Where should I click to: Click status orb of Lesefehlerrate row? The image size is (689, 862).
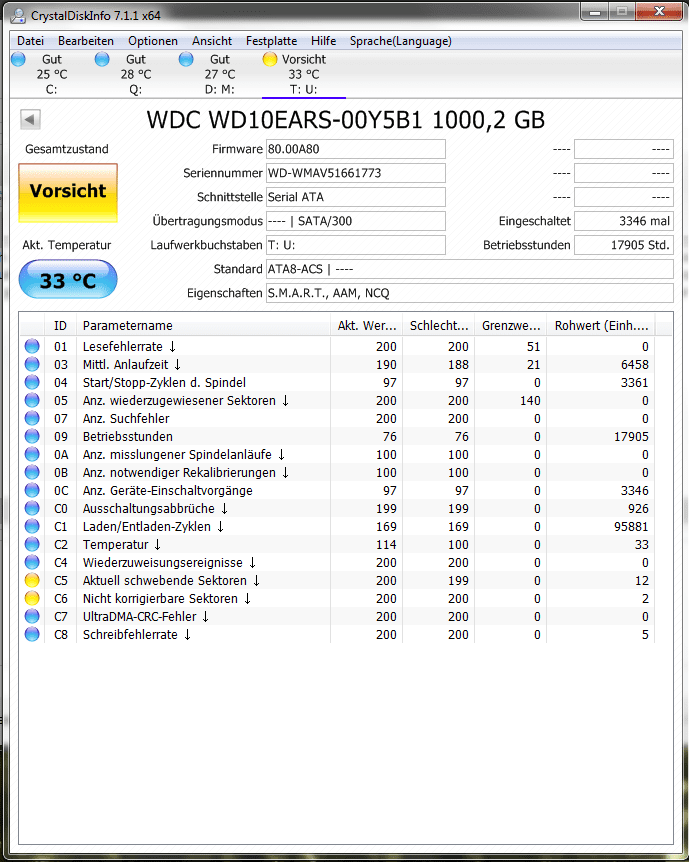tap(32, 346)
